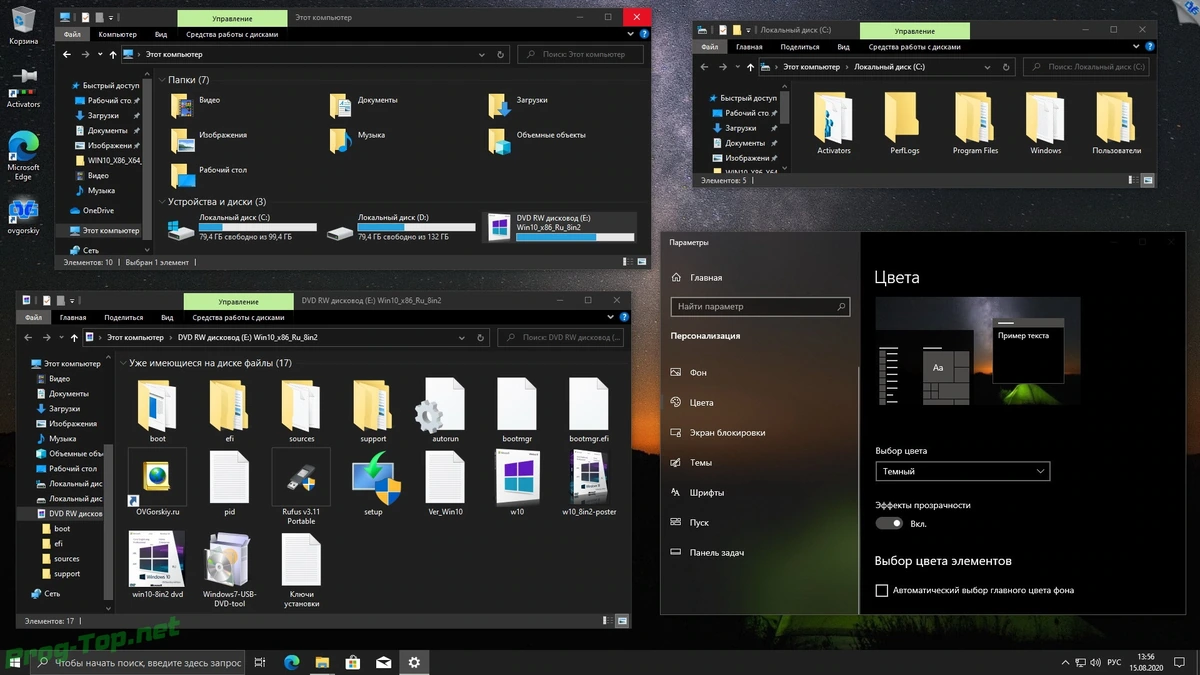Launch Microsoft Edge from the desktop icon

pyautogui.click(x=23, y=155)
